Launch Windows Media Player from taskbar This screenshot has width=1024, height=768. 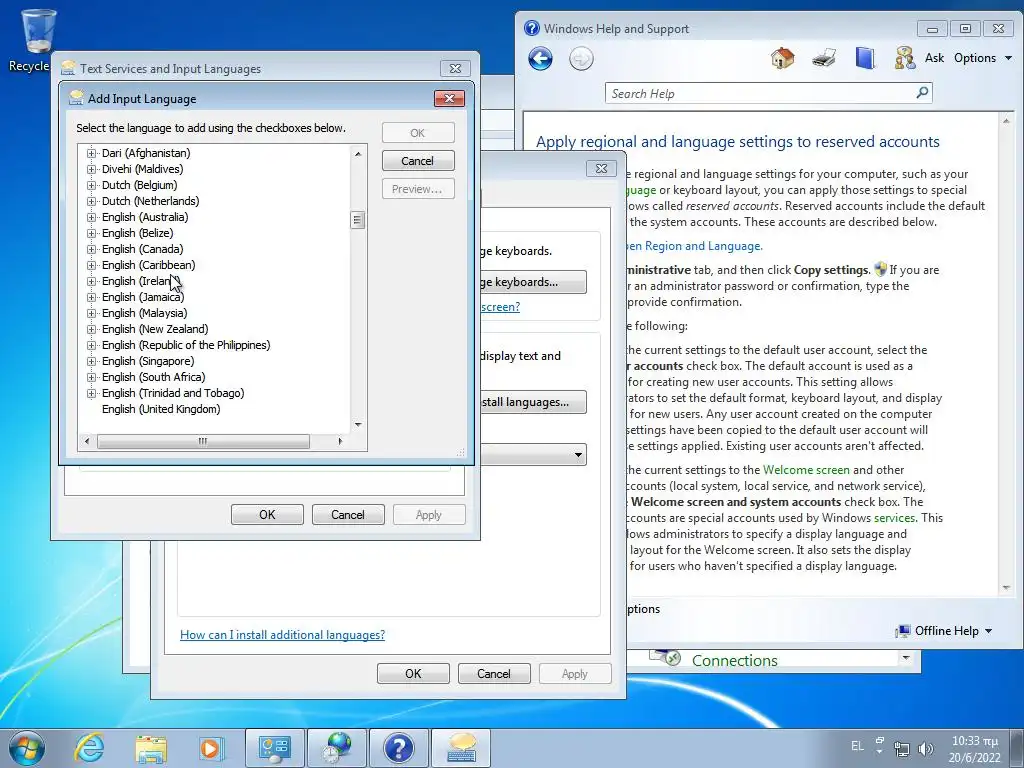coord(211,748)
